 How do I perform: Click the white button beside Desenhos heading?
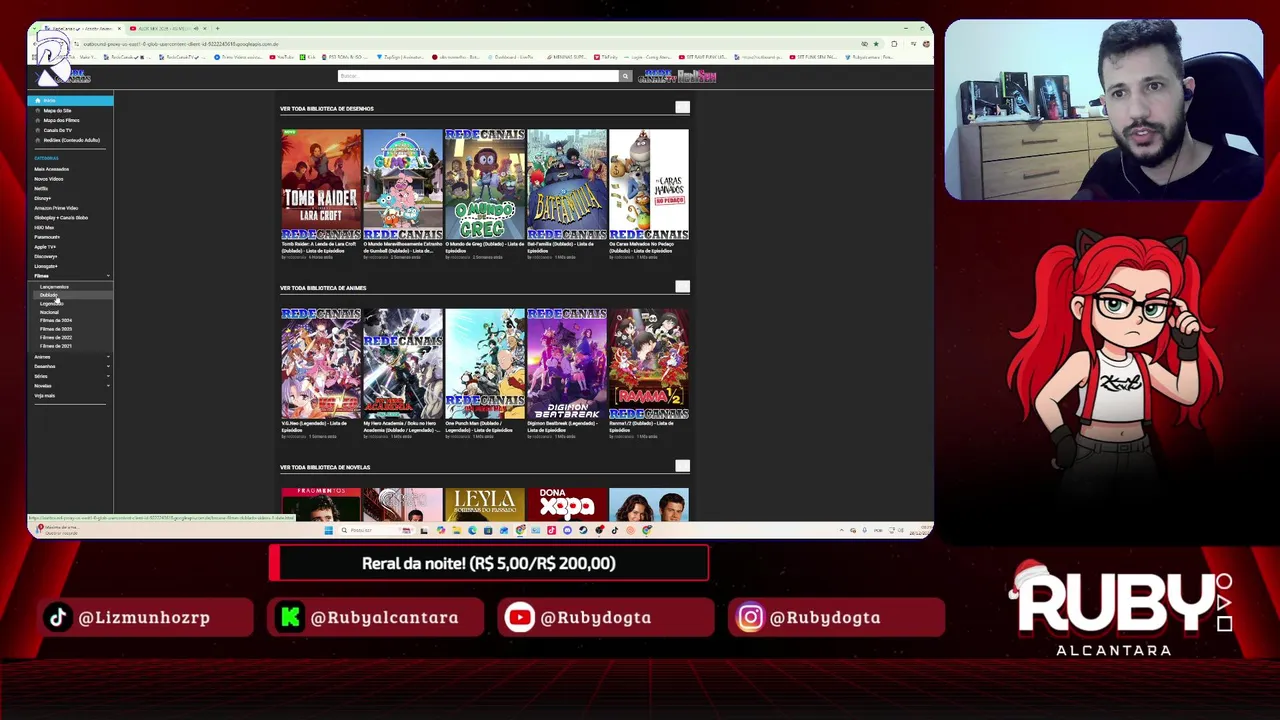(682, 107)
